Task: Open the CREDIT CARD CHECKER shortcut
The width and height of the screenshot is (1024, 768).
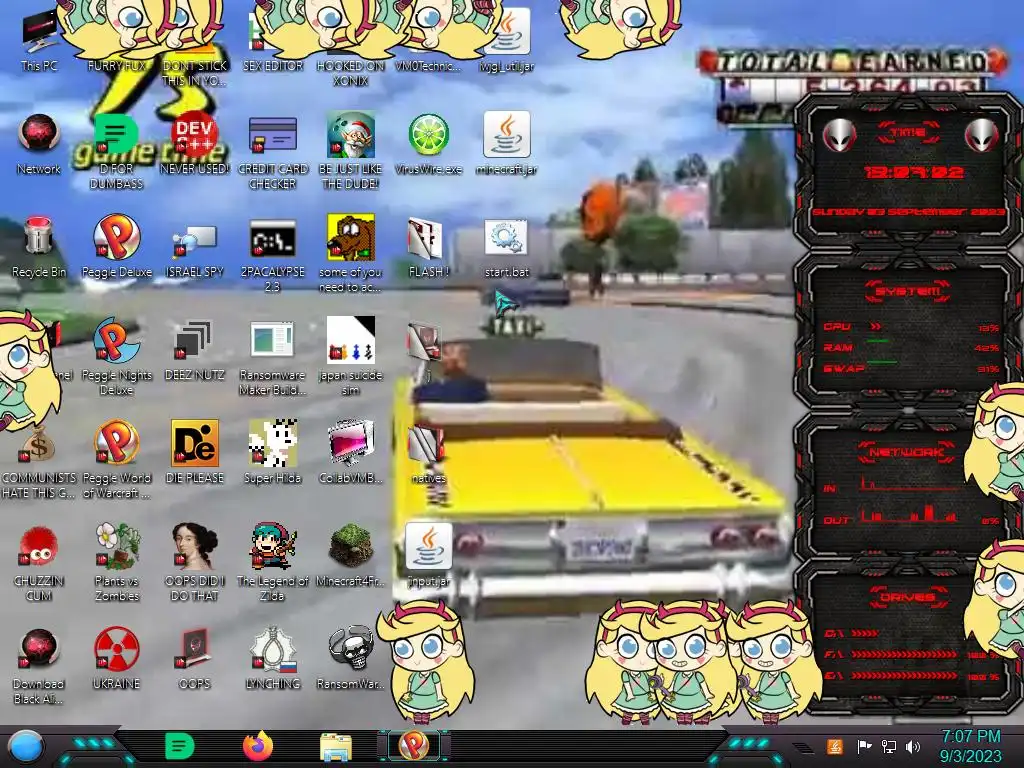Action: coord(273,152)
